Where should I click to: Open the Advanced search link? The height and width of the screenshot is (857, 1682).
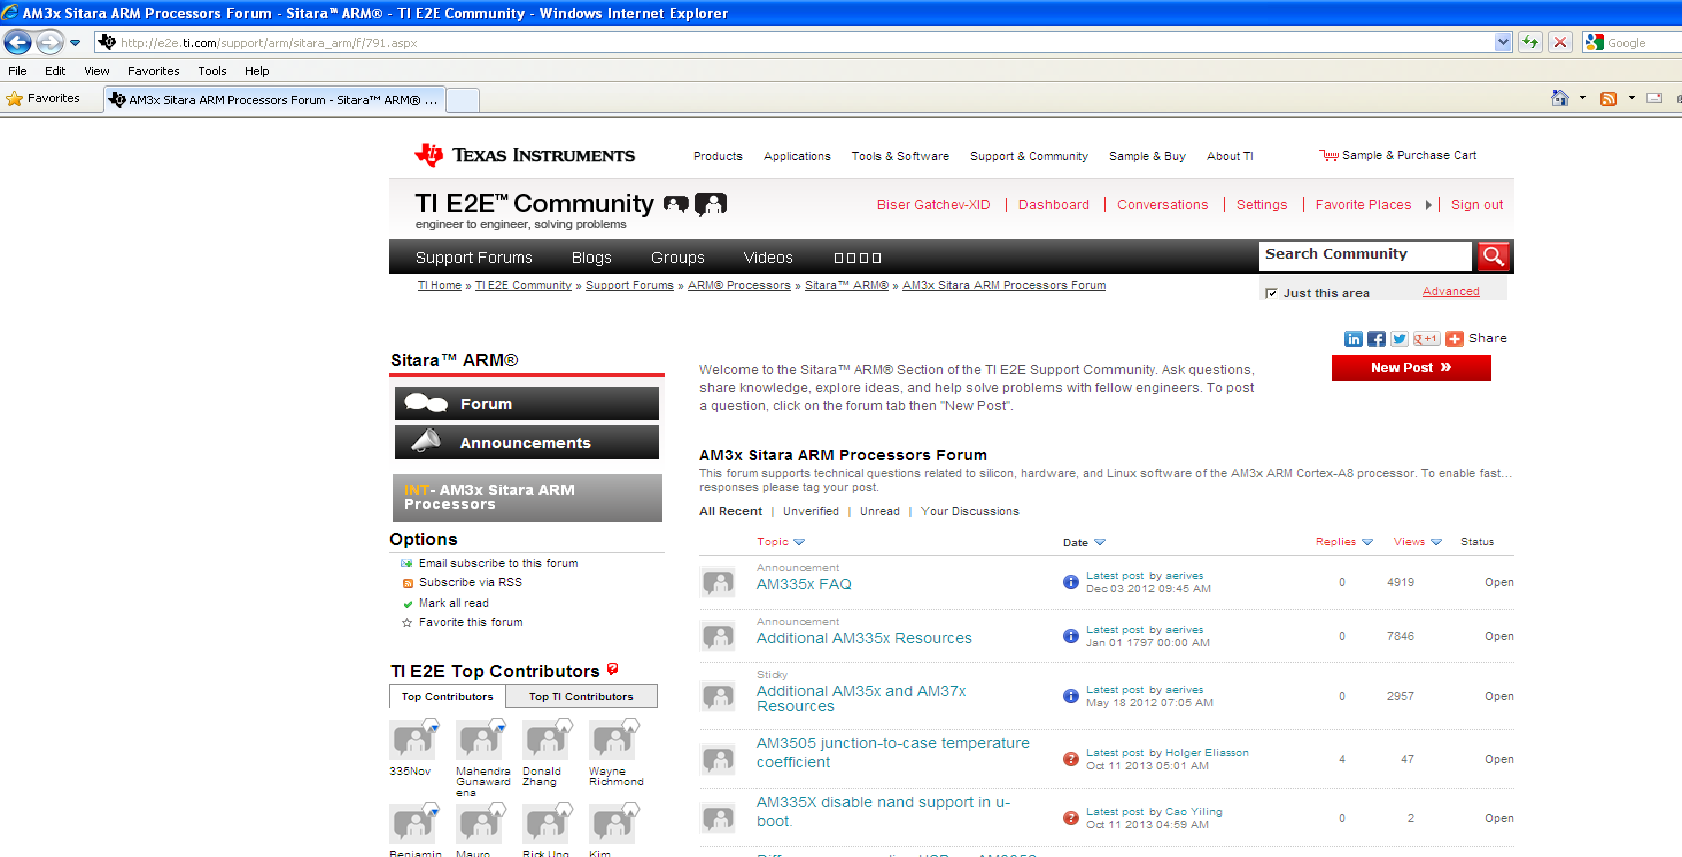tap(1451, 291)
